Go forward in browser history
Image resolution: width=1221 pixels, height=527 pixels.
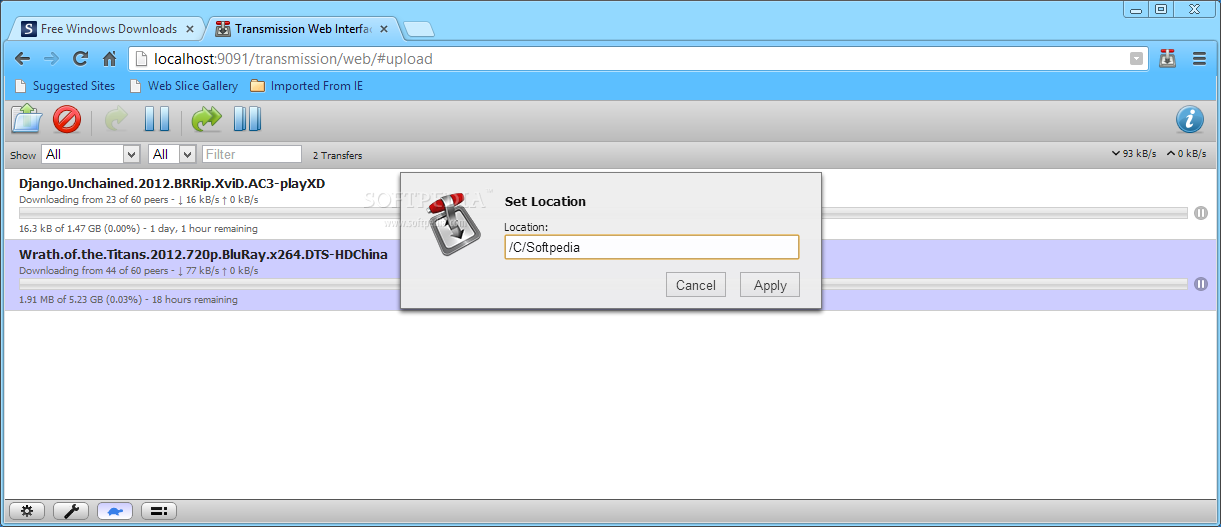[x=51, y=59]
